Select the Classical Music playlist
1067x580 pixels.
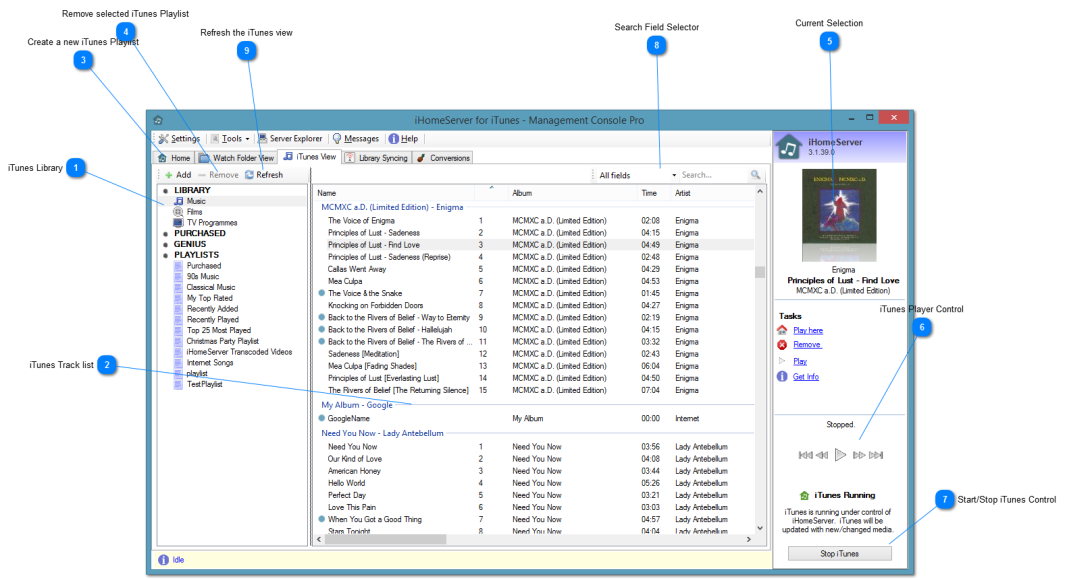(211, 287)
